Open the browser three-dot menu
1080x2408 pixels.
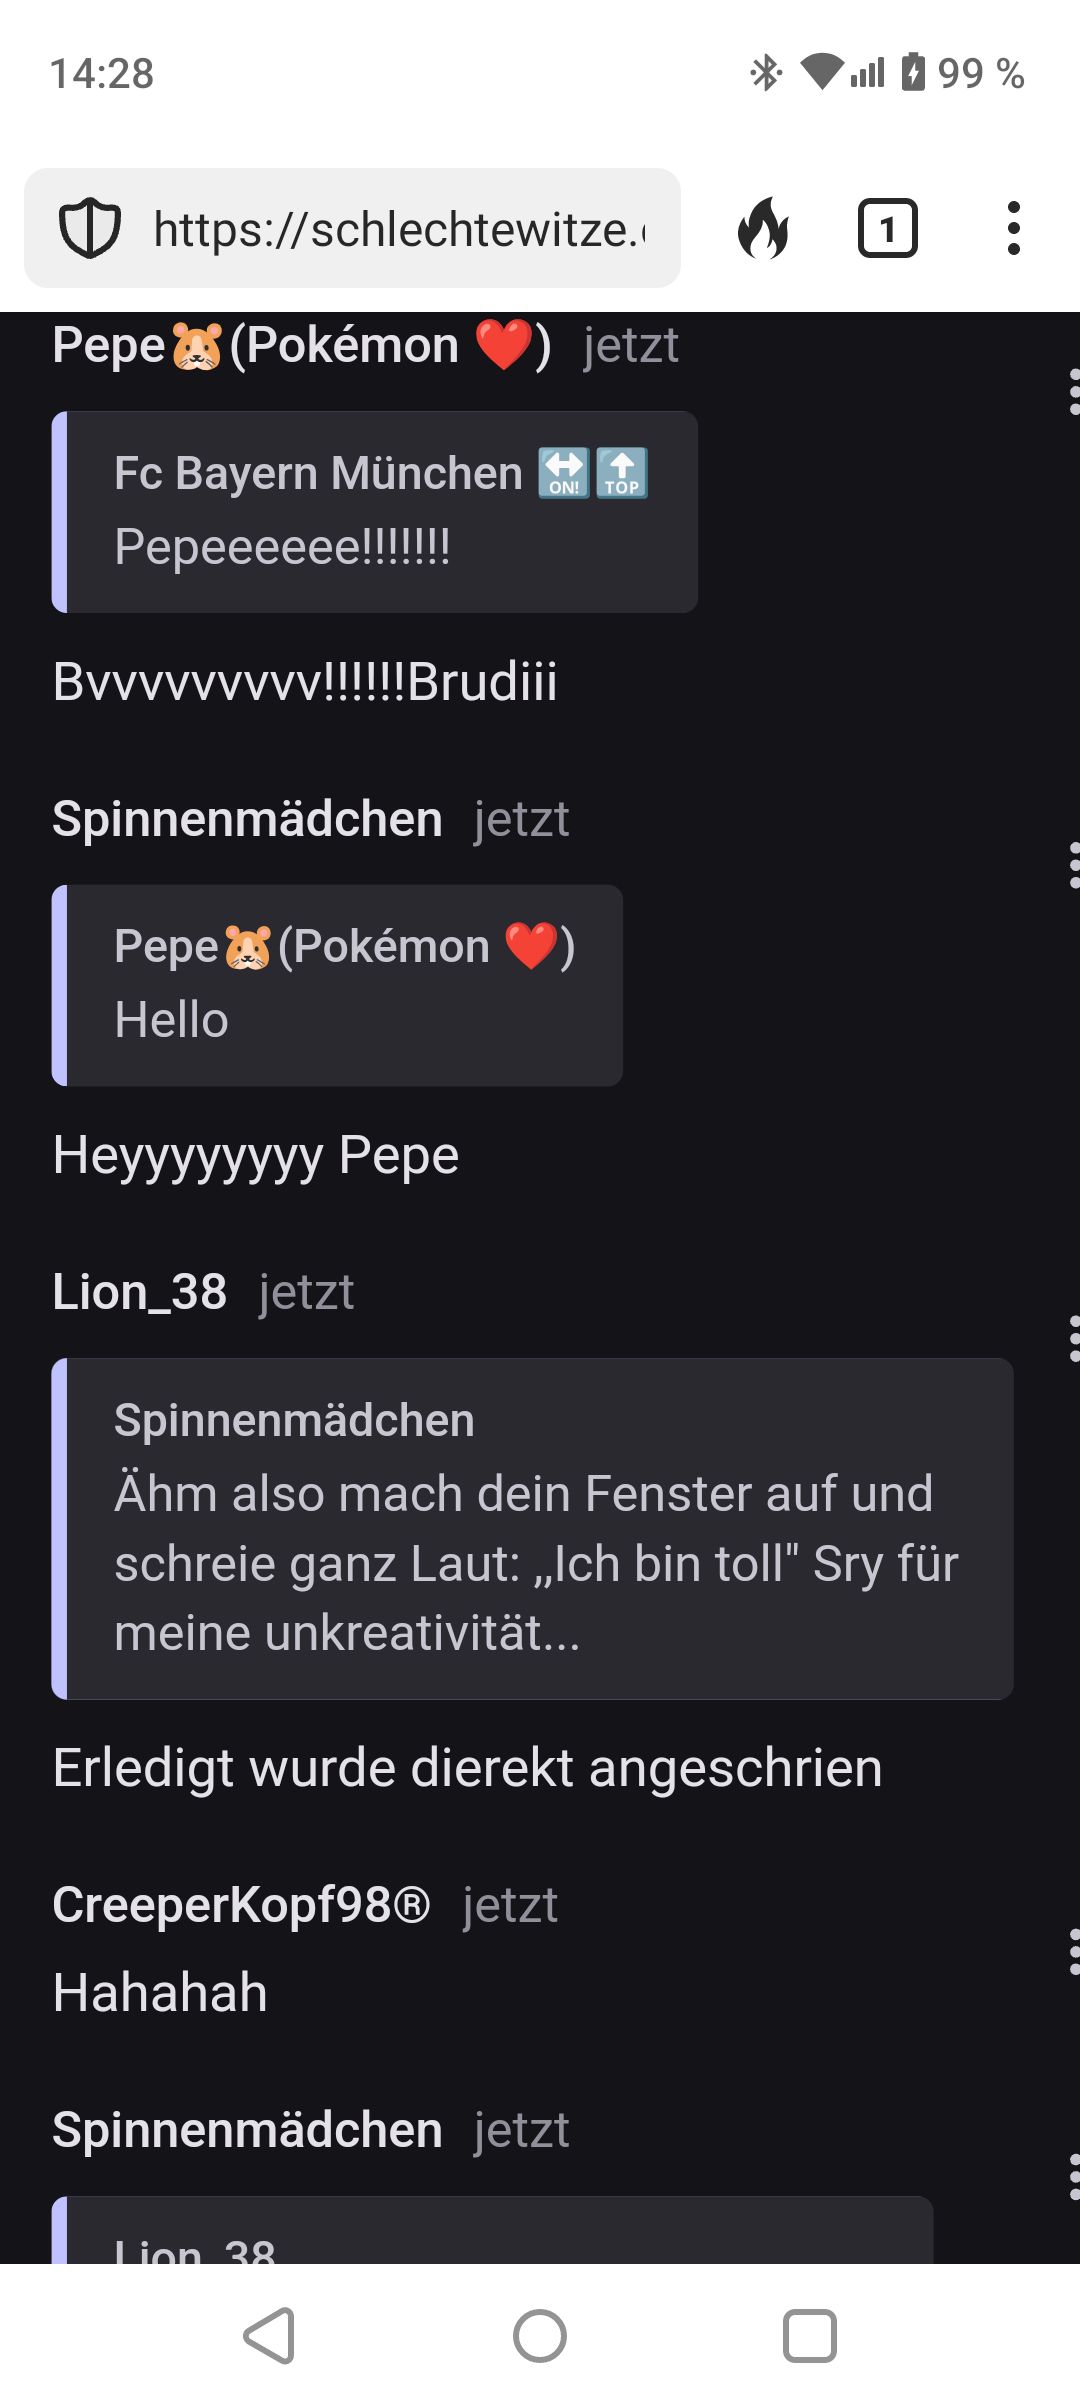(1013, 229)
